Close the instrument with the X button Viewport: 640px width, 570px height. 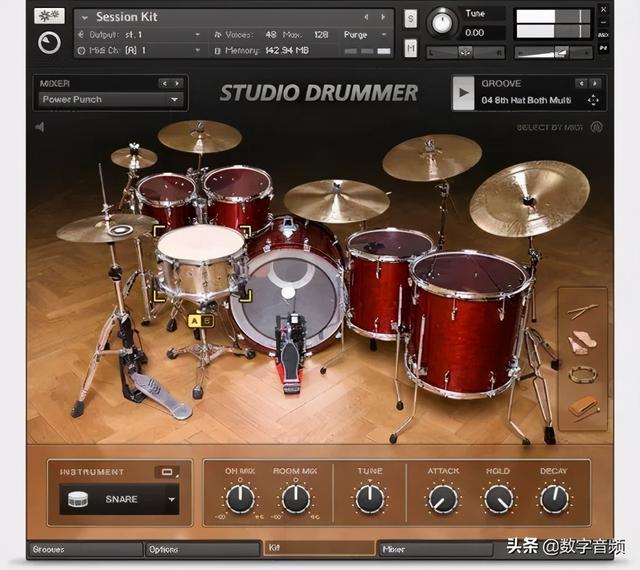click(x=603, y=9)
